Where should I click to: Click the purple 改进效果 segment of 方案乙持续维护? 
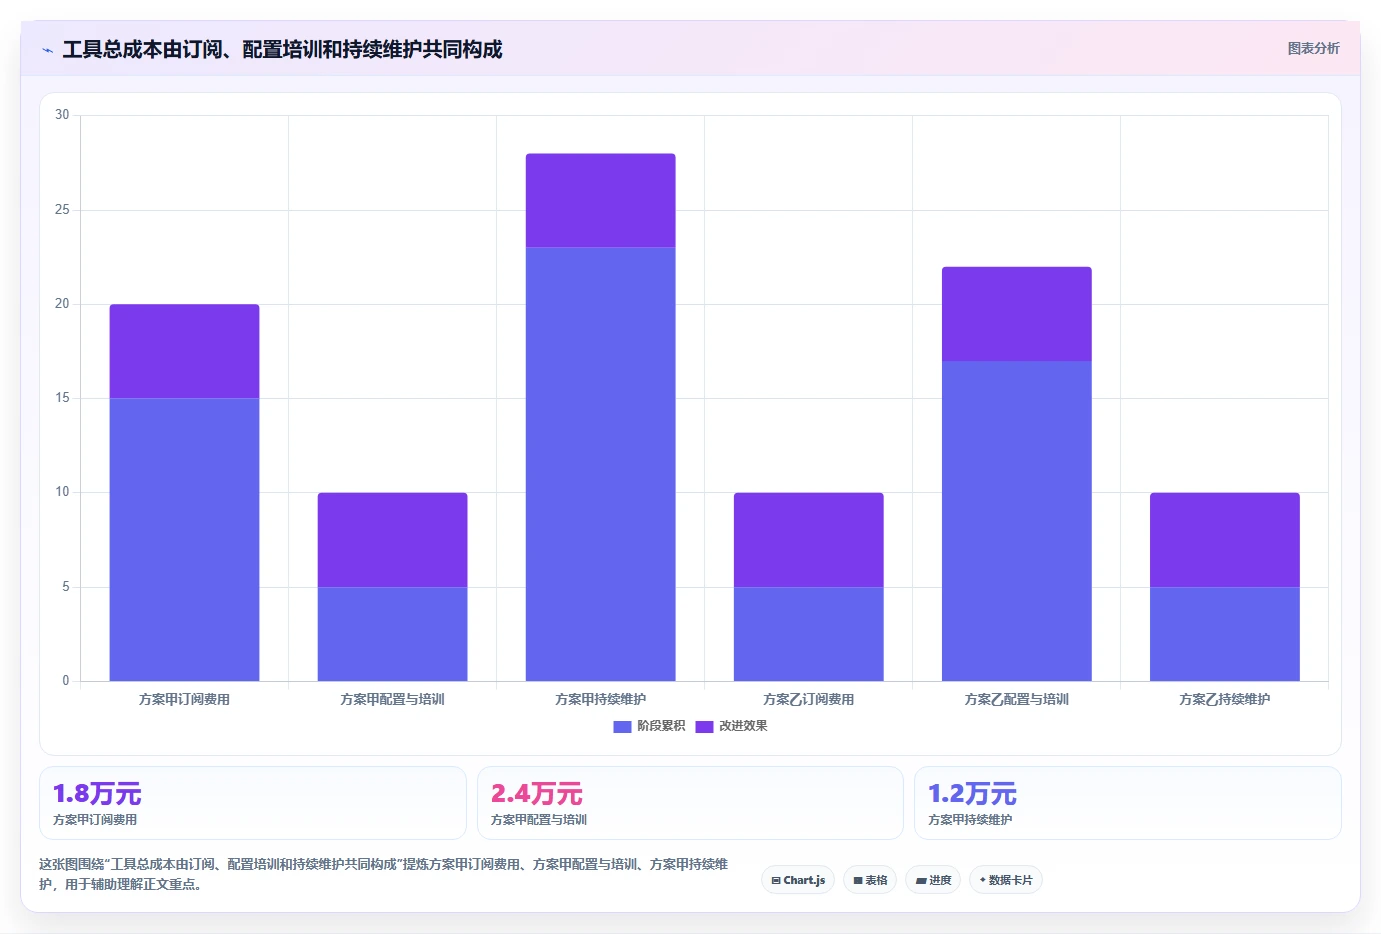click(1224, 540)
